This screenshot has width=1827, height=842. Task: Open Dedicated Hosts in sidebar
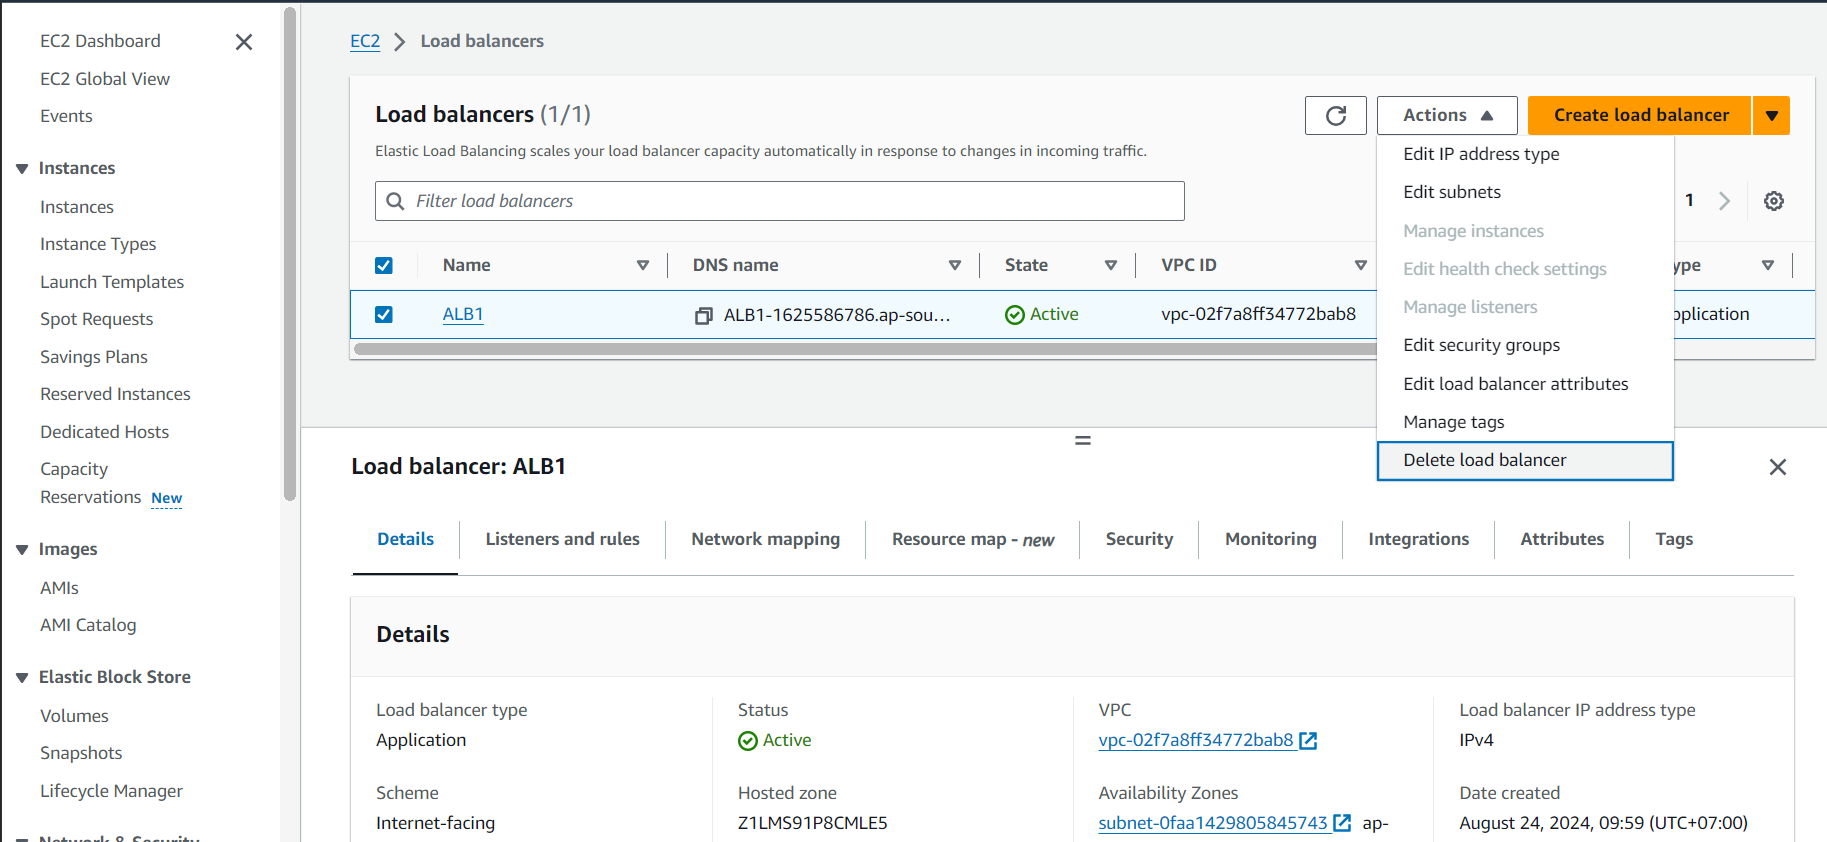(105, 432)
